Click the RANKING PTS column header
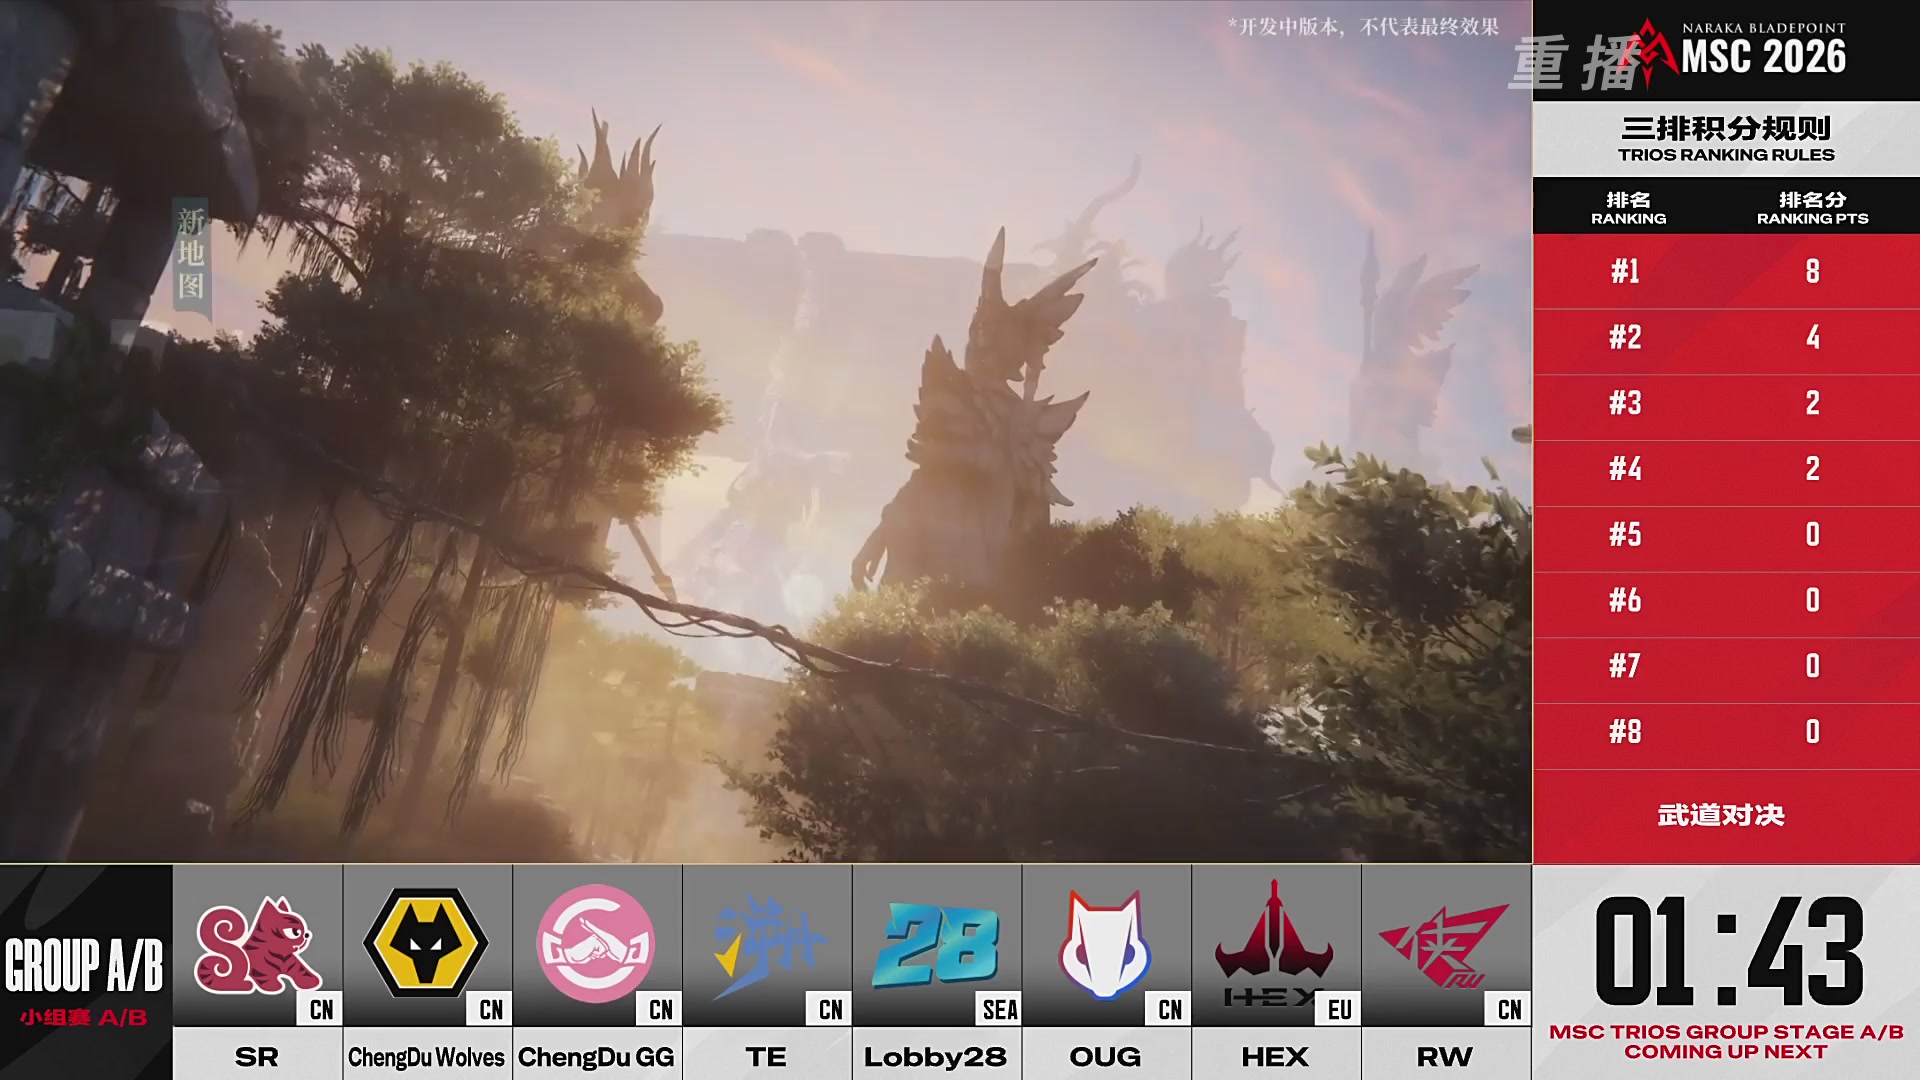The image size is (1920, 1080). coord(1812,208)
